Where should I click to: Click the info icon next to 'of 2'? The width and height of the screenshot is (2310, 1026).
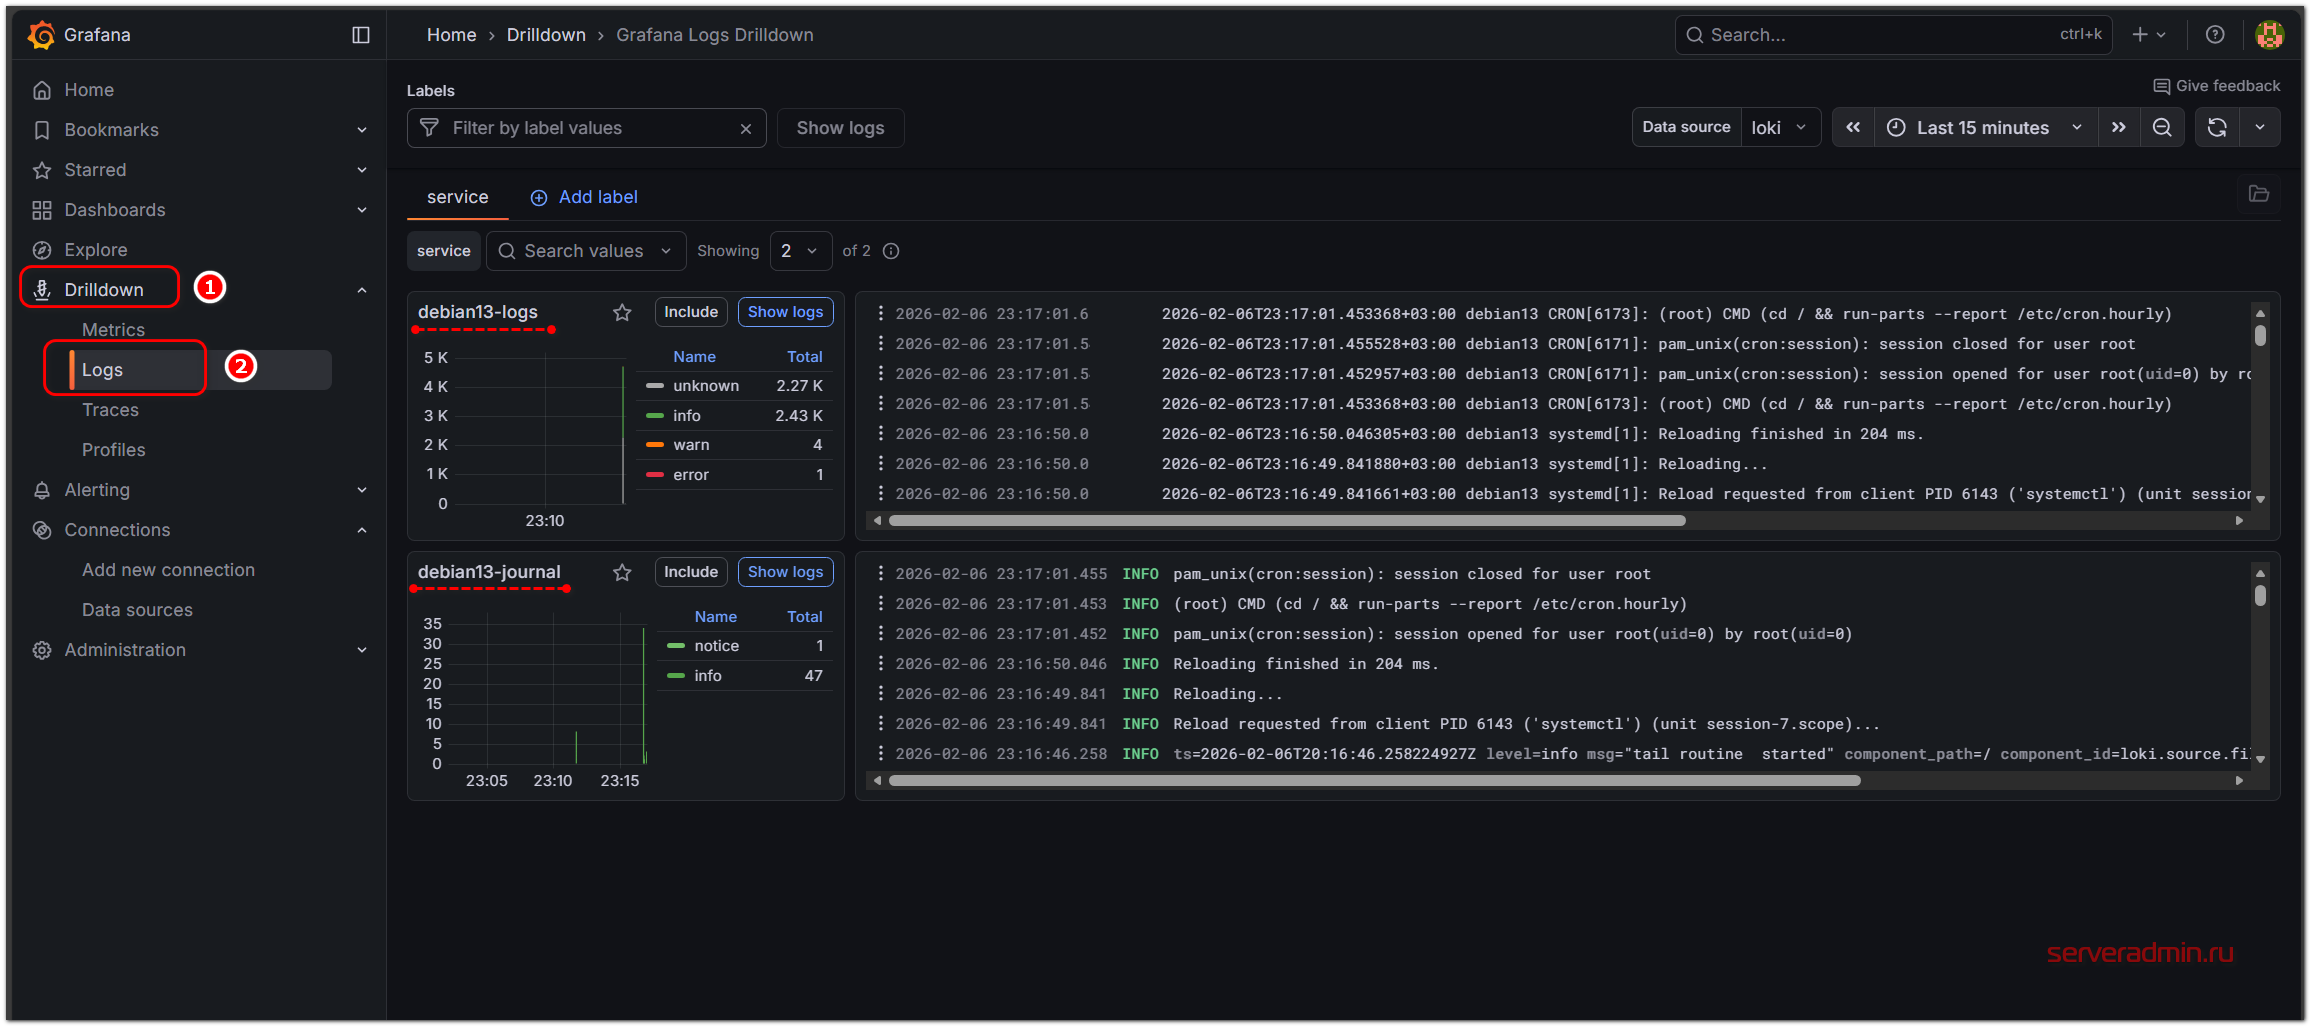[x=891, y=251]
